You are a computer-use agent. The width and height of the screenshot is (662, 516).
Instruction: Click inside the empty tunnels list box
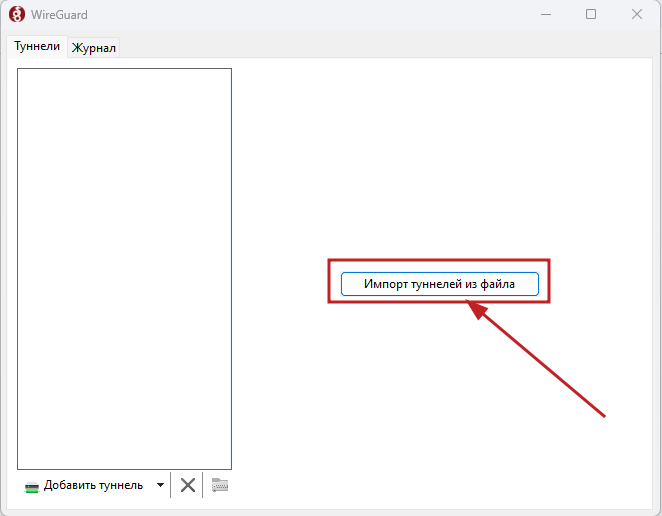125,269
